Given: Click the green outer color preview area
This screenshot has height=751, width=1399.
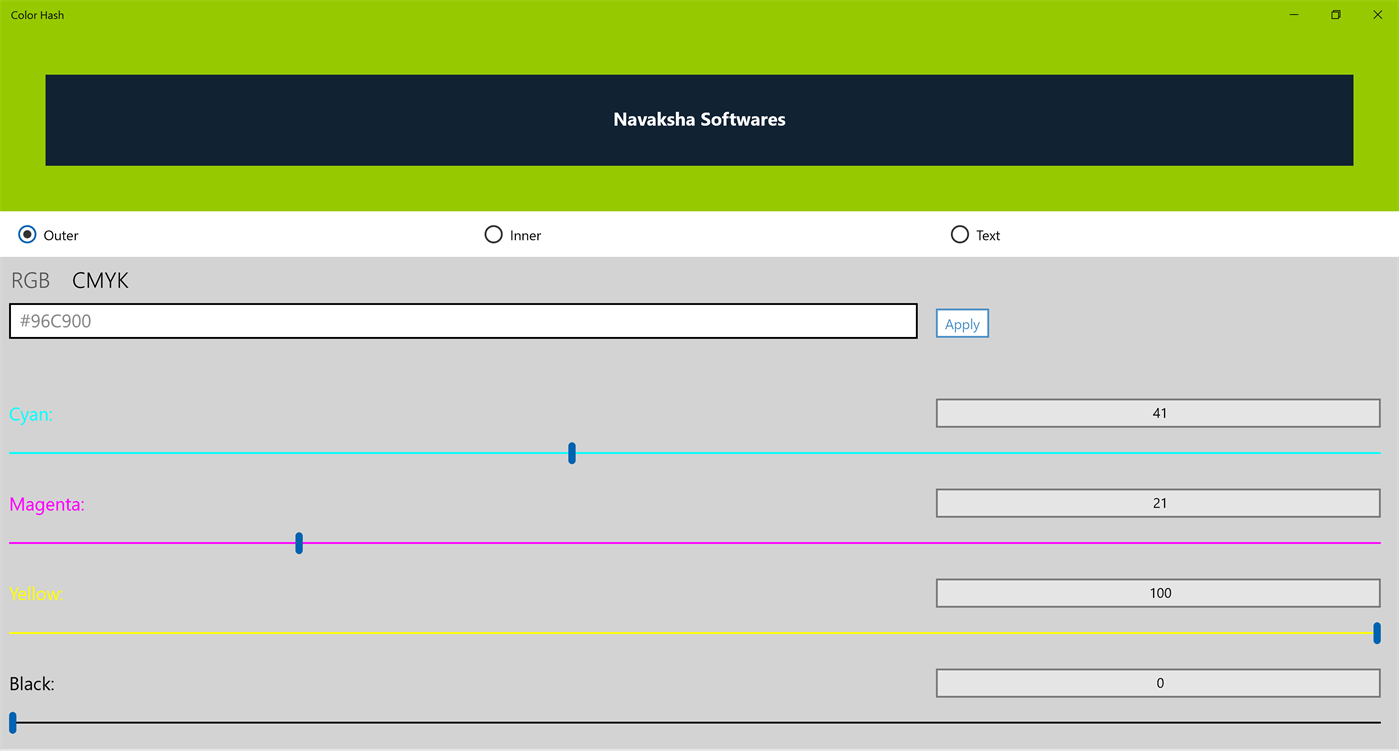Looking at the screenshot, I should [x=700, y=190].
